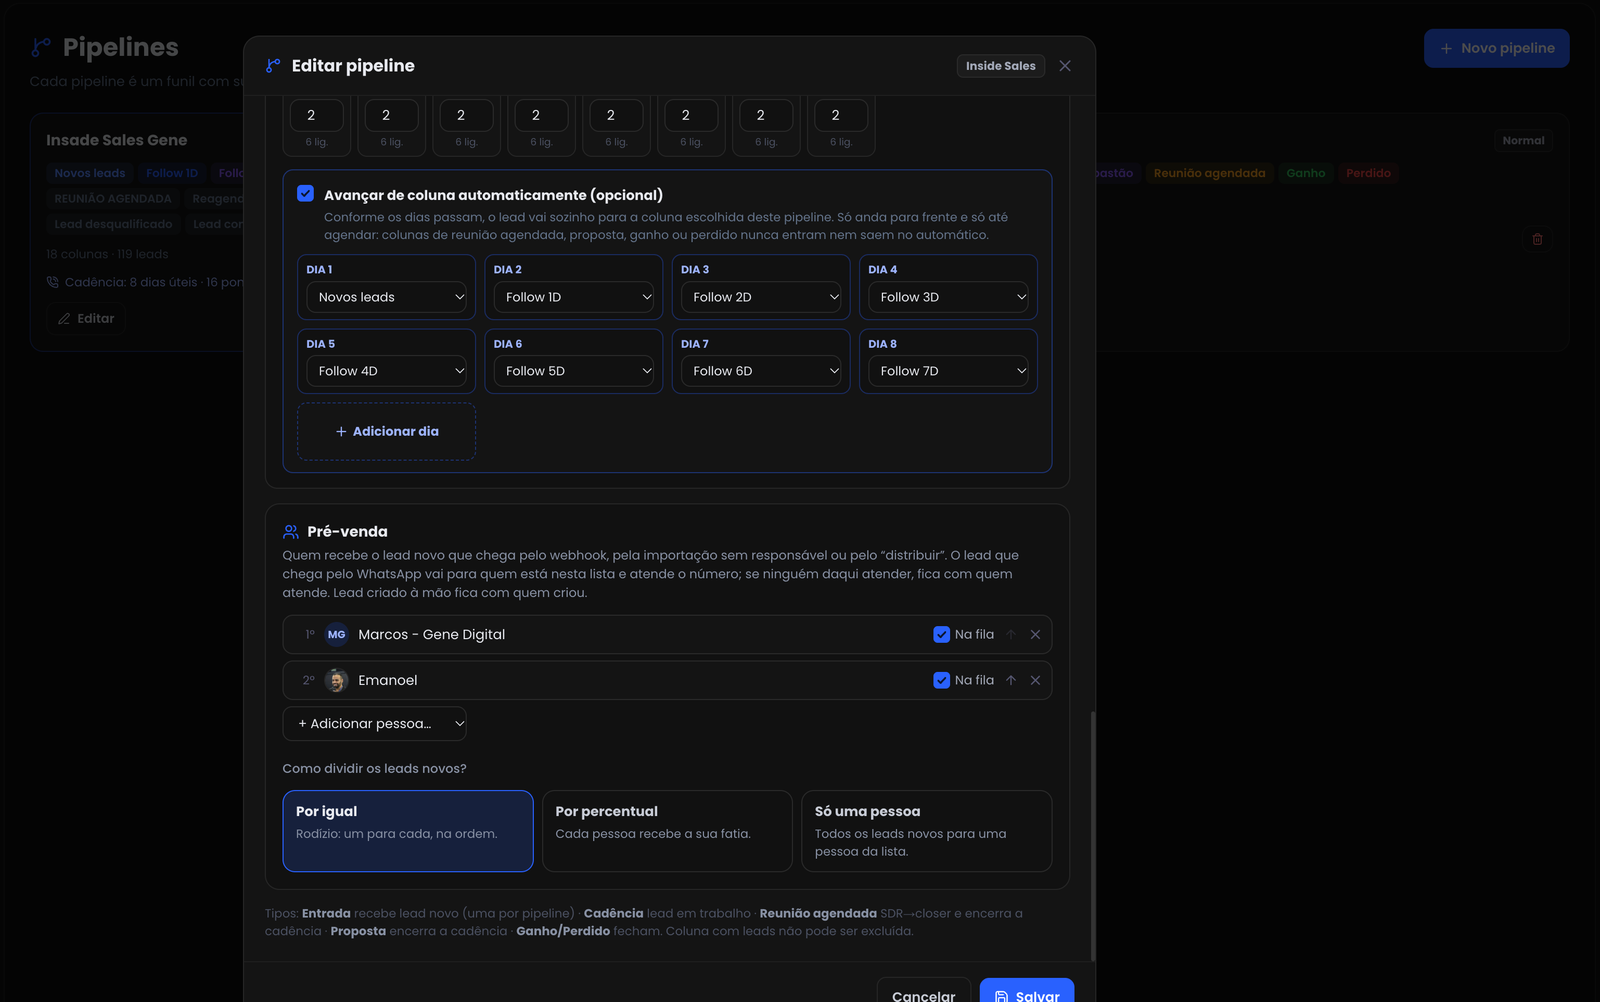Click the Salvar button

(x=1027, y=992)
